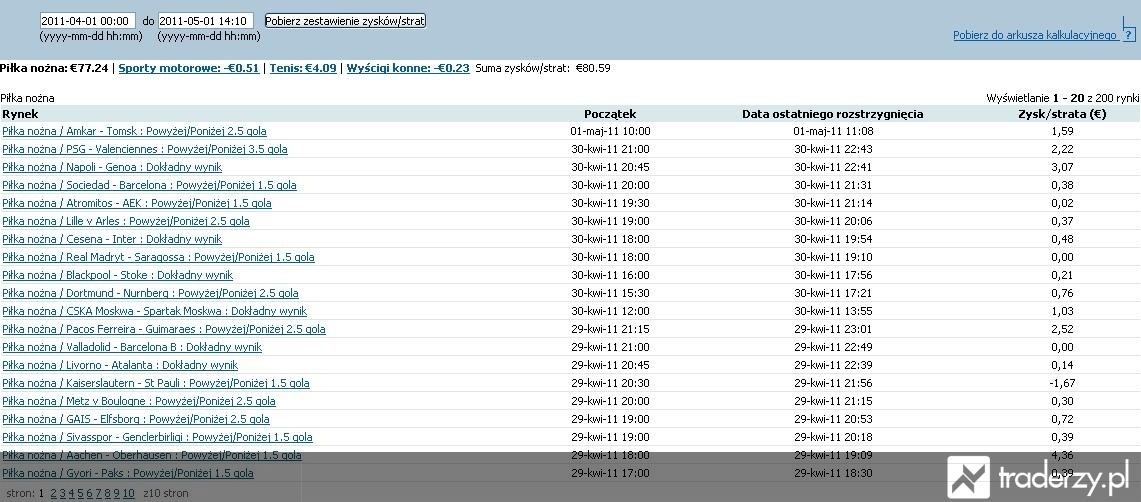Open Gyori - Paks market link

(128, 473)
